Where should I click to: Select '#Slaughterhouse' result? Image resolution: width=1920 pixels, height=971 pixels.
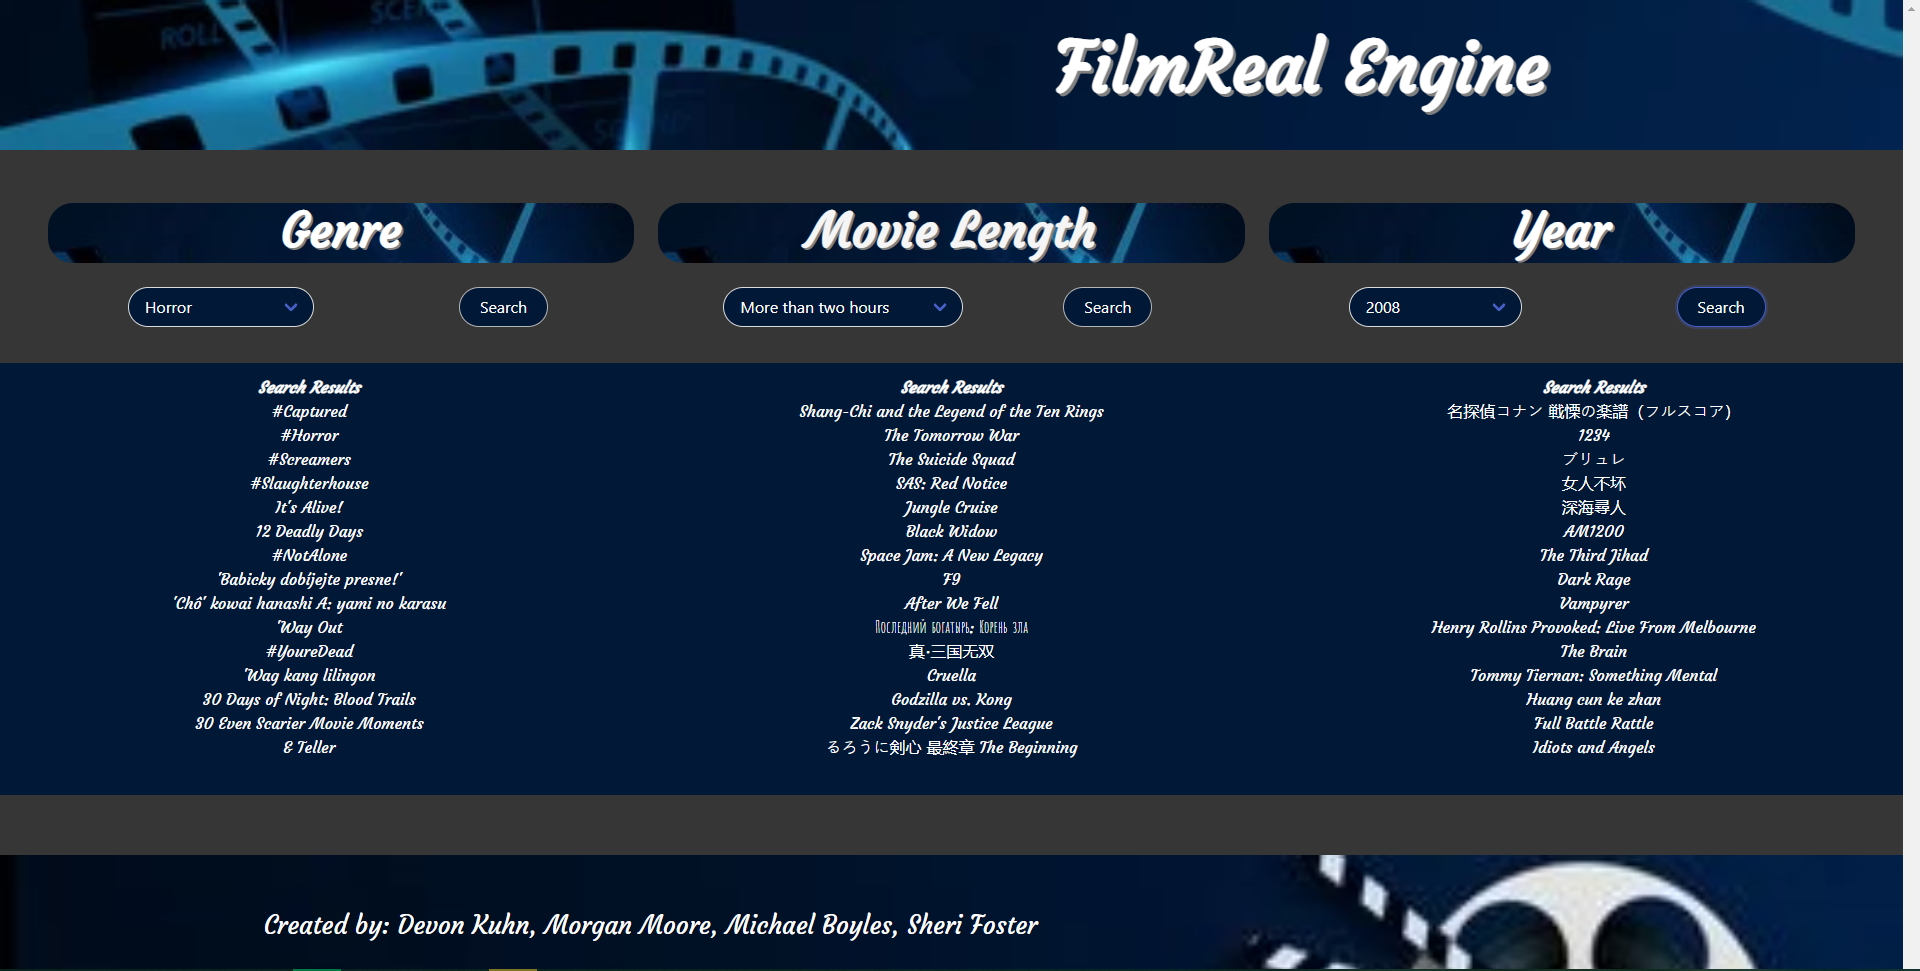(310, 483)
